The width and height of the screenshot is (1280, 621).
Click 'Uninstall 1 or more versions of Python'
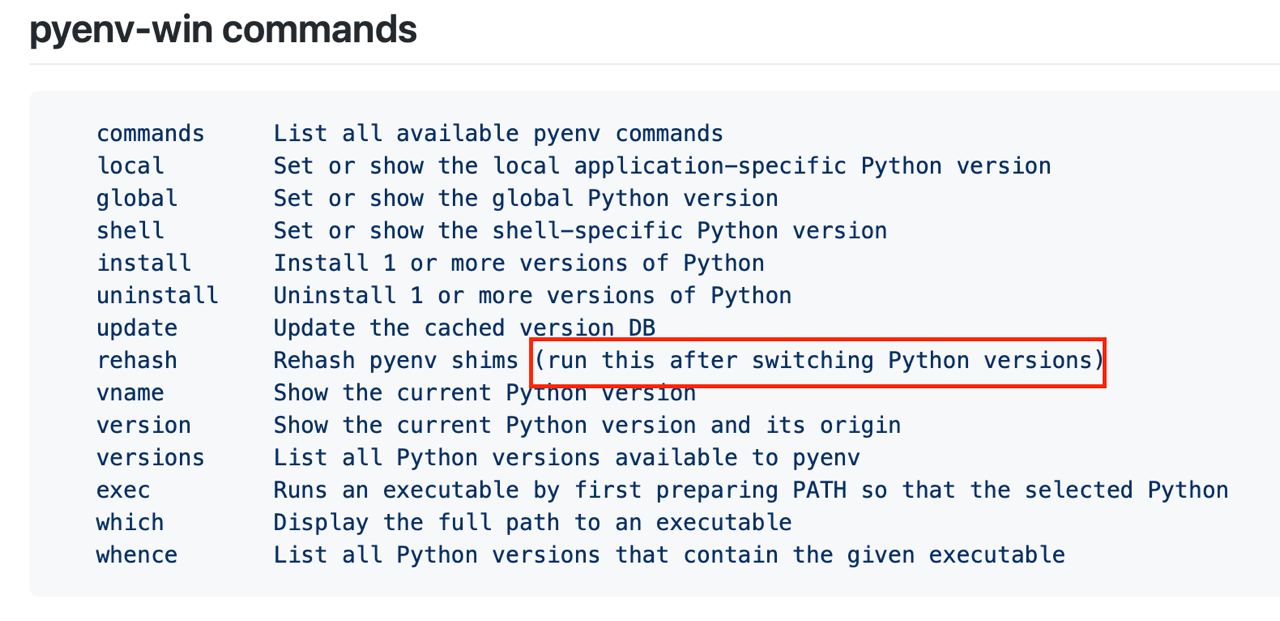tap(533, 296)
